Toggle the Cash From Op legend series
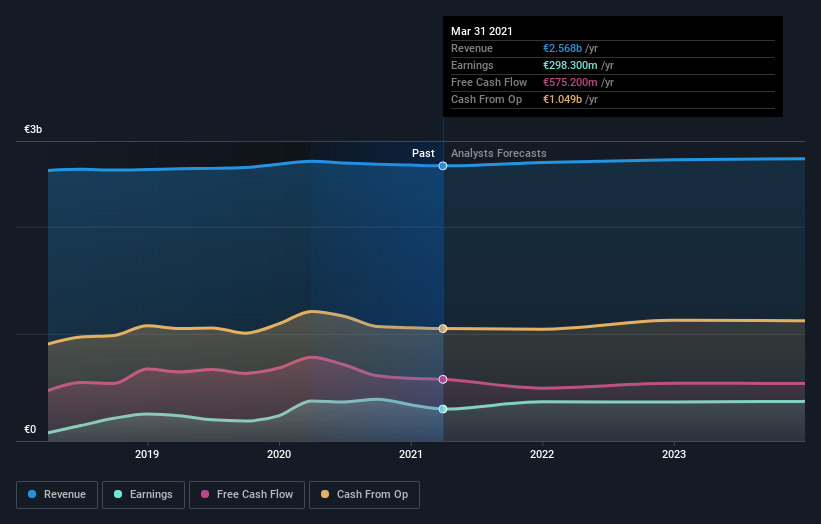 click(x=364, y=495)
